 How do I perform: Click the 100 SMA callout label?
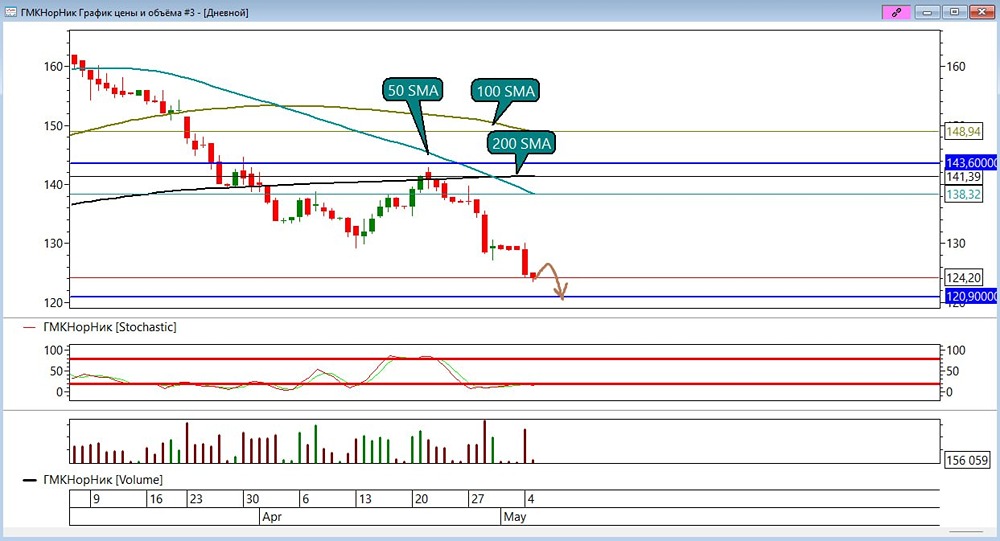click(506, 91)
